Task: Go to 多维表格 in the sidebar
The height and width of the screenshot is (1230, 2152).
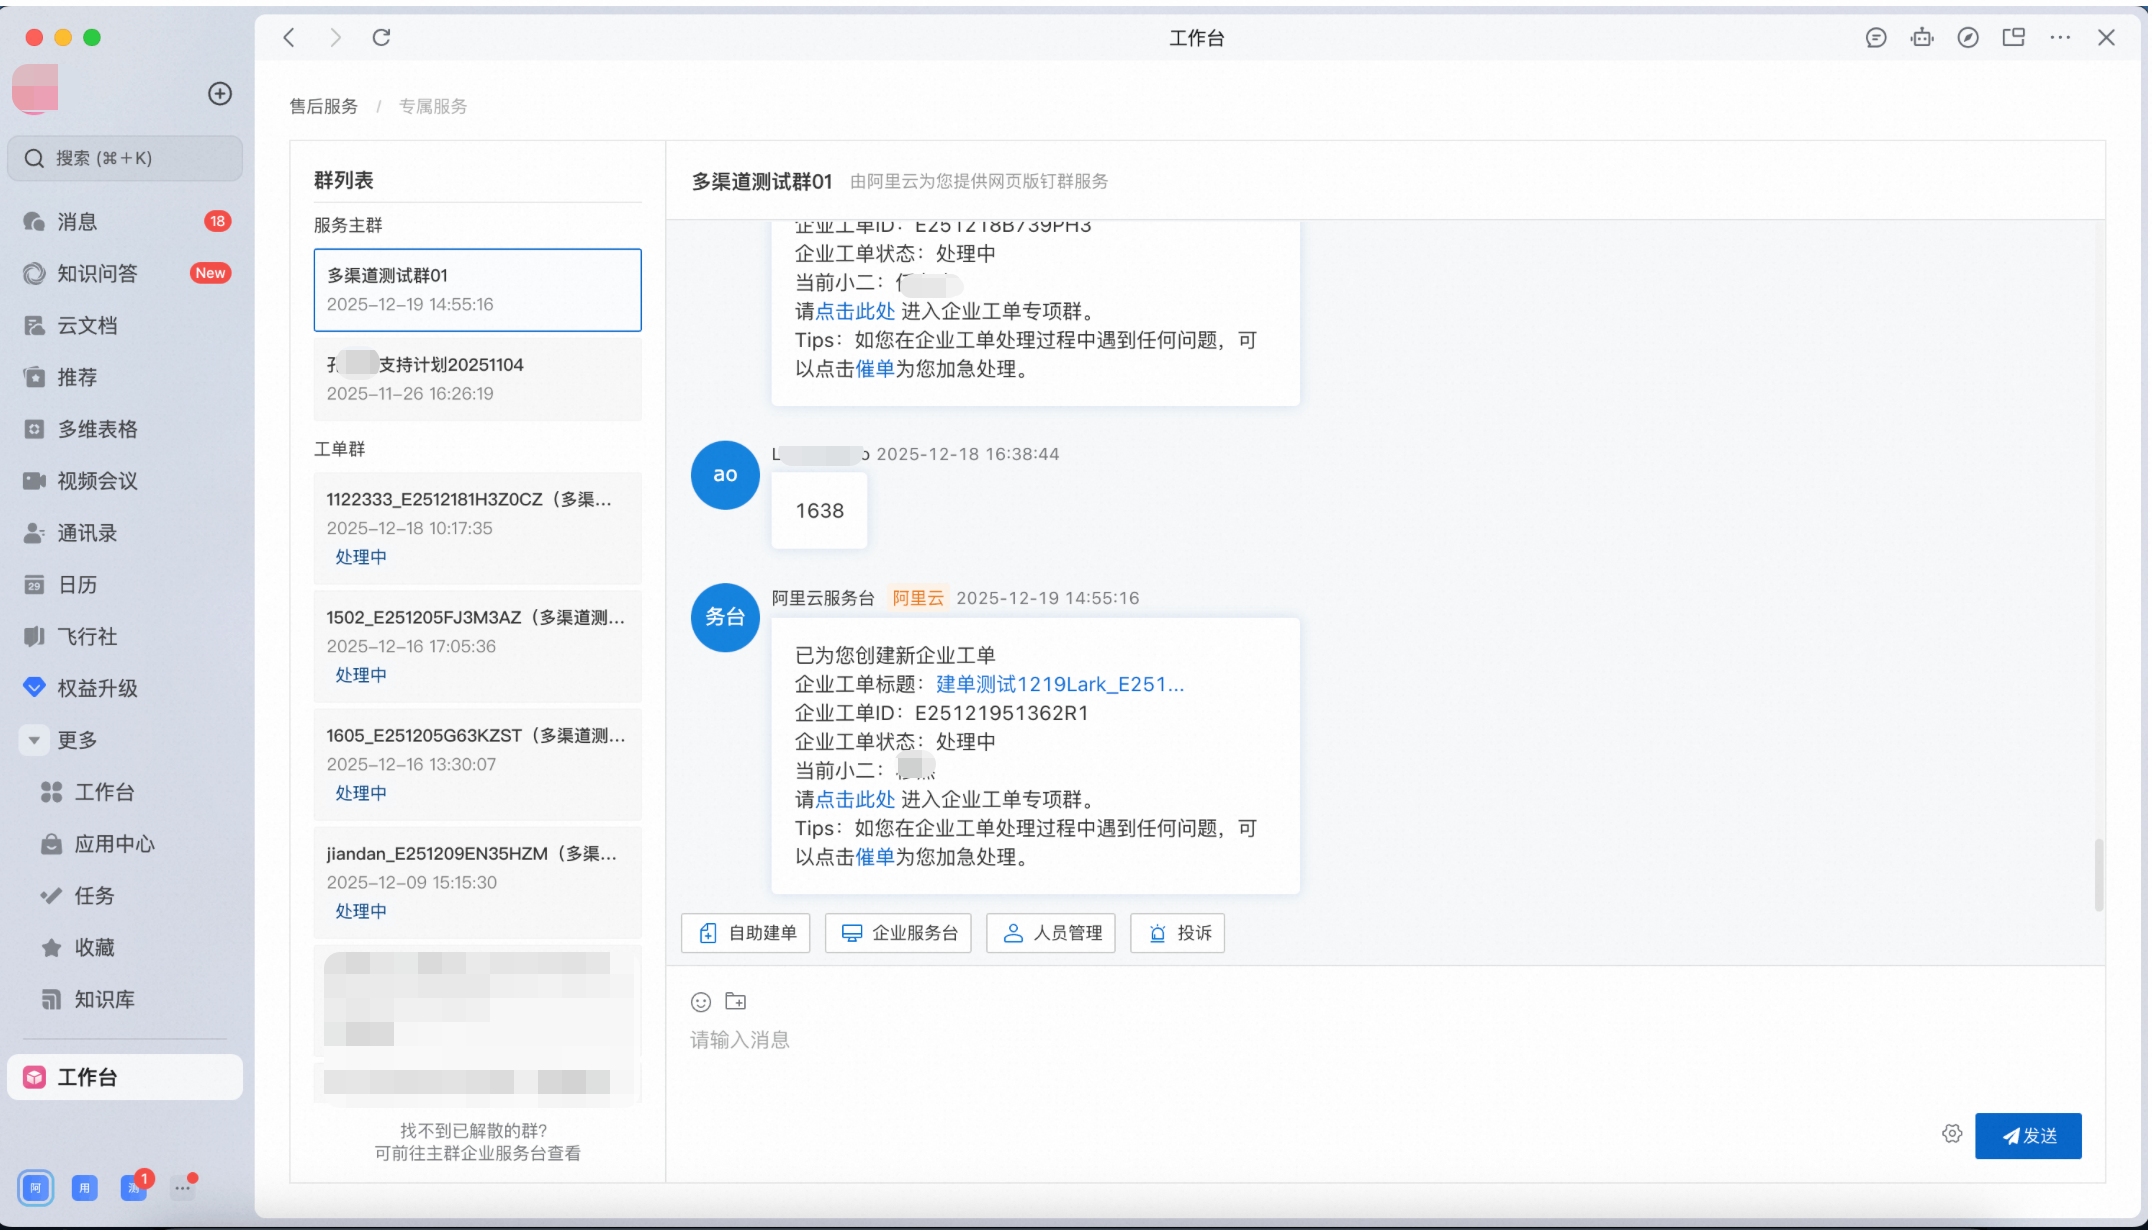Action: (x=97, y=429)
